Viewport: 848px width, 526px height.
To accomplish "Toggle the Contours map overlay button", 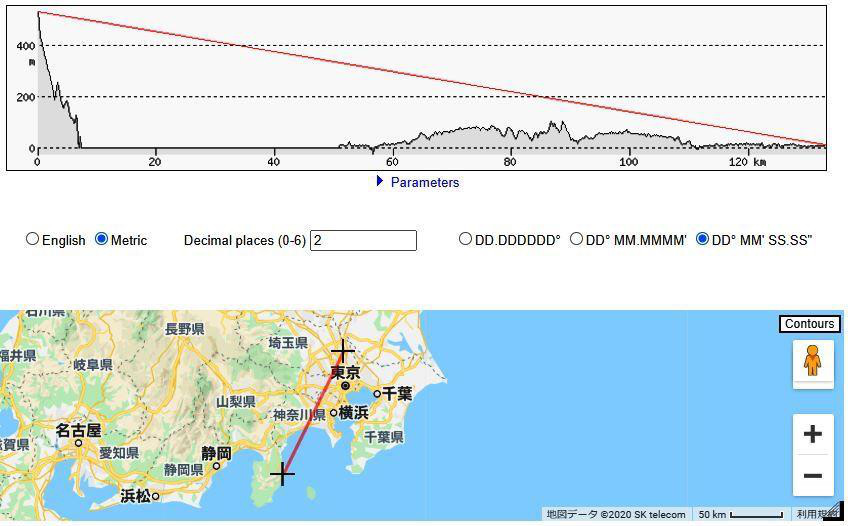I will click(808, 324).
